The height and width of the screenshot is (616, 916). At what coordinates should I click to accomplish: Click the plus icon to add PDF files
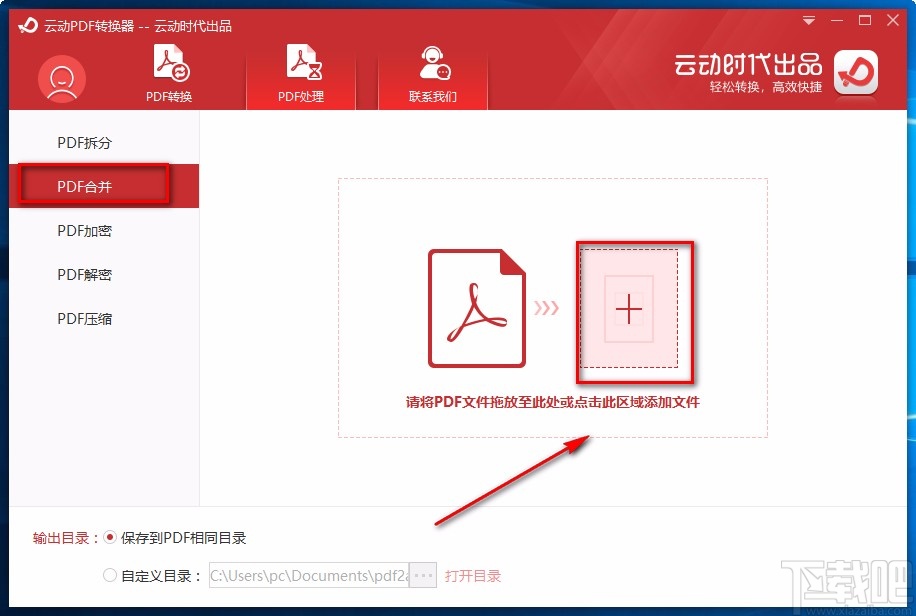point(629,310)
